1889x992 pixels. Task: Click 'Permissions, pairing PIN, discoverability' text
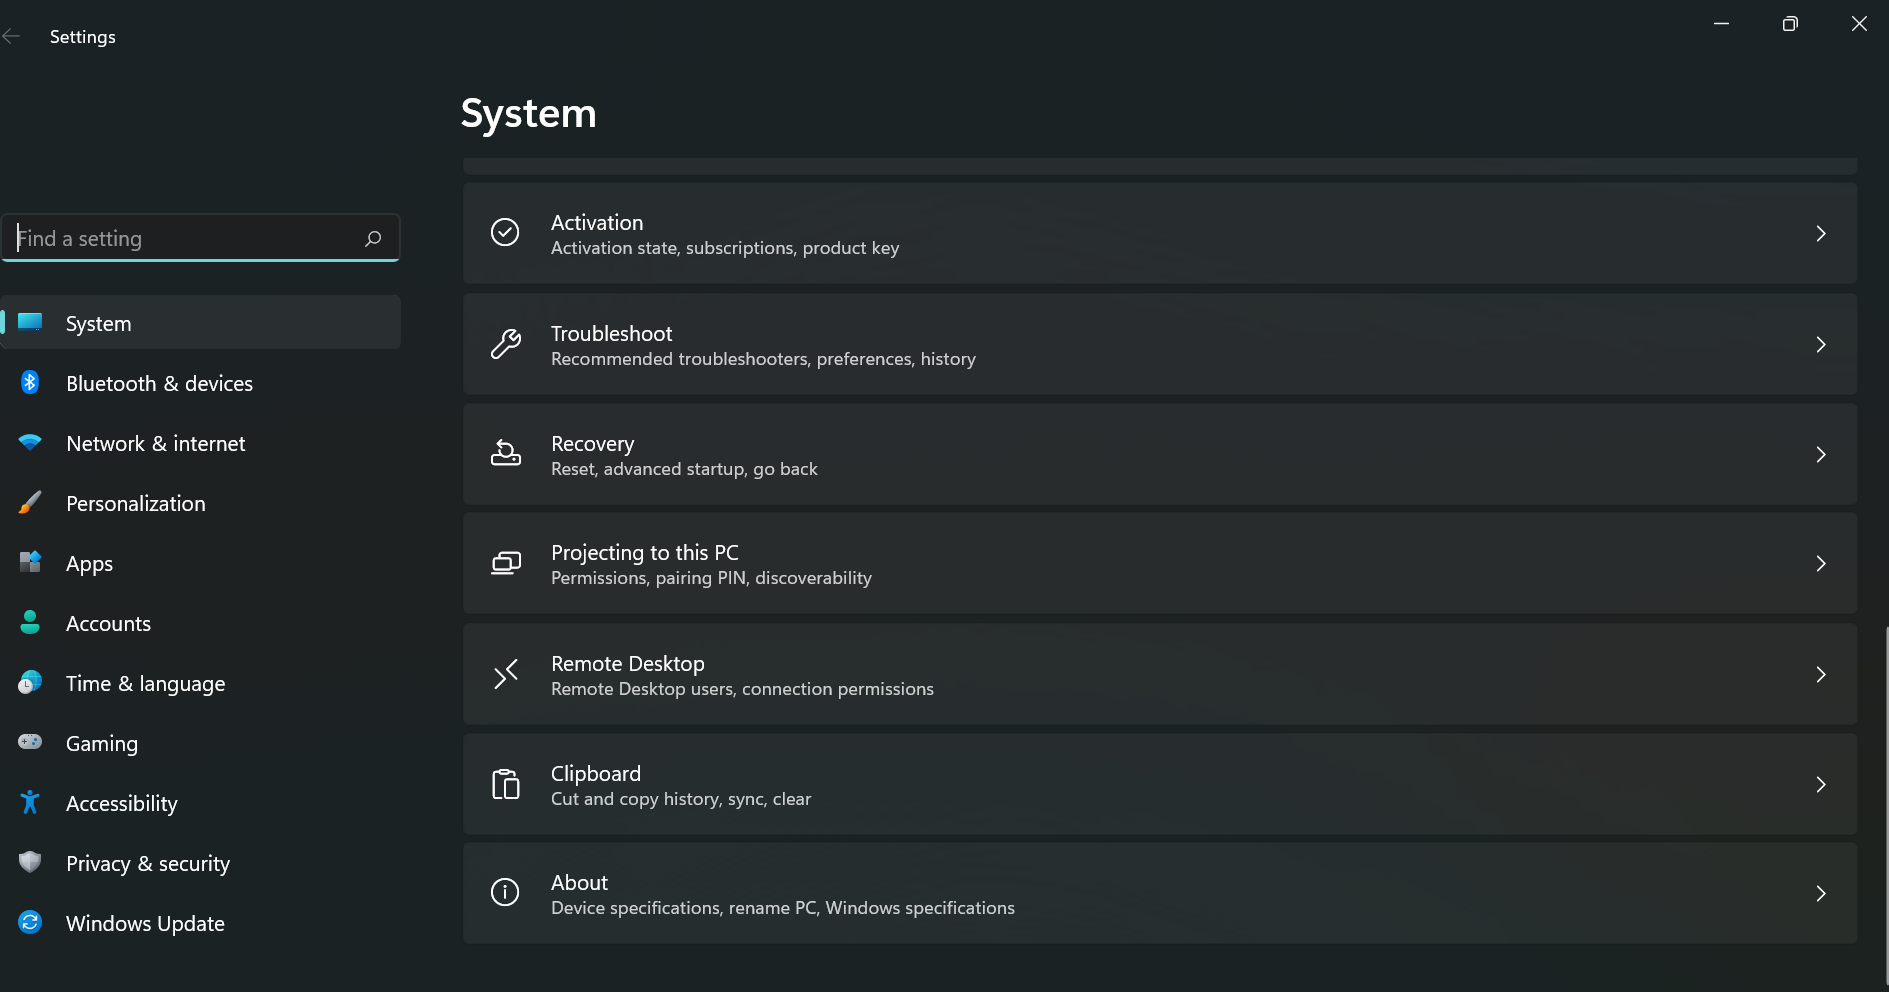[711, 578]
